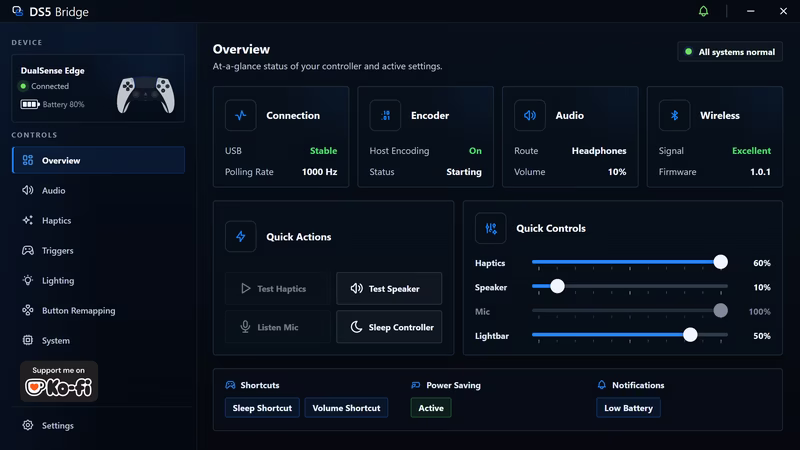Click the battery level icon
This screenshot has width=800, height=450.
click(30, 105)
